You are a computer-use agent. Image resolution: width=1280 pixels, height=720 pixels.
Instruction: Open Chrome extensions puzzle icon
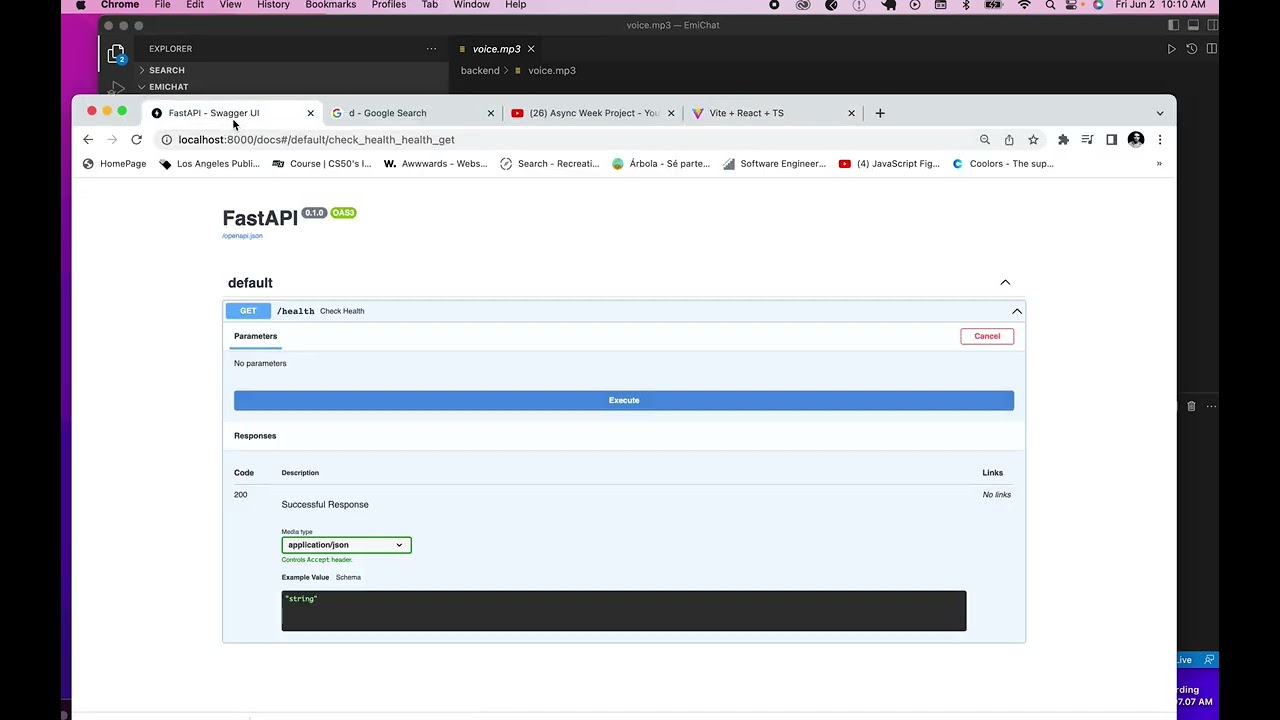click(1063, 140)
